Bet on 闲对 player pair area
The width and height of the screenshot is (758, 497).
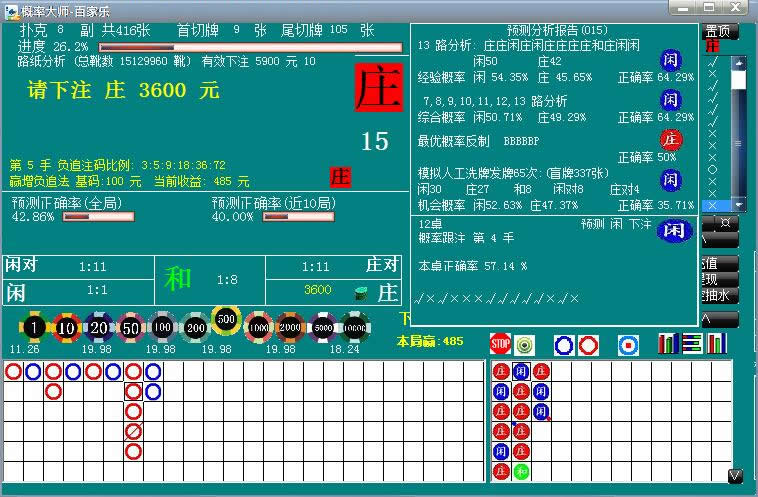pyautogui.click(x=78, y=267)
